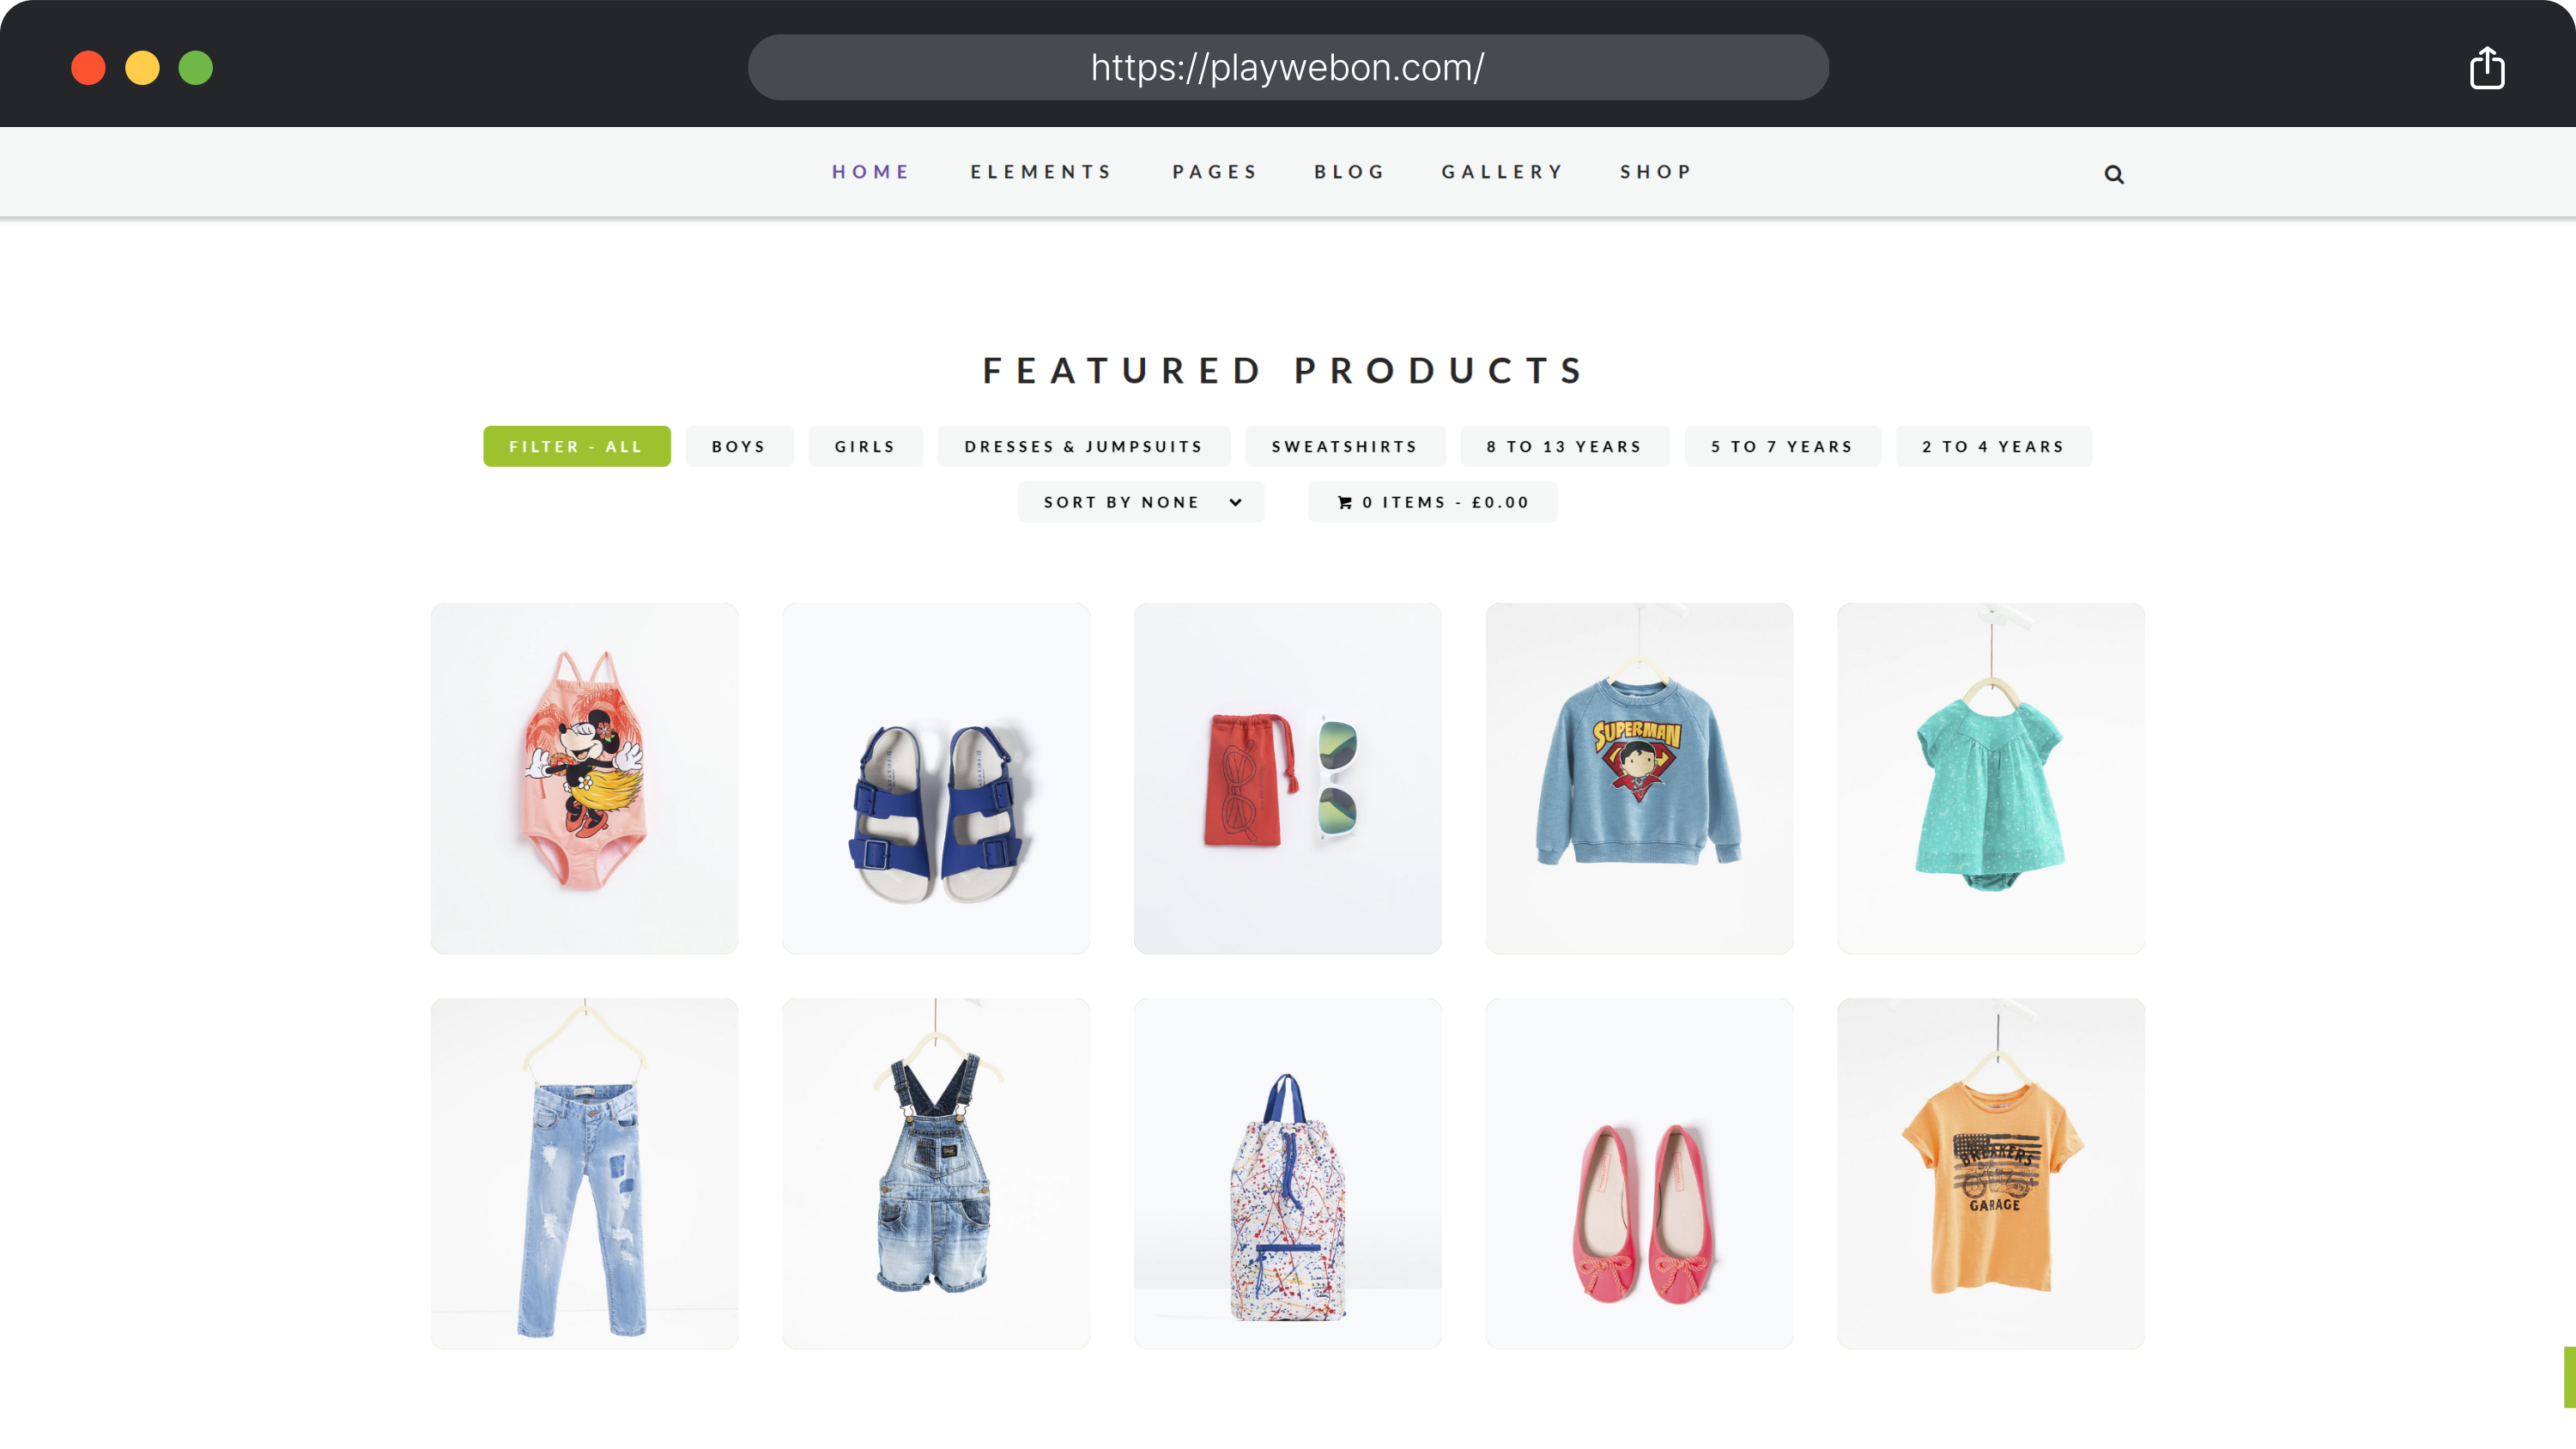The image size is (2576, 1449).
Task: Go to the Blog menu
Action: (x=1349, y=172)
